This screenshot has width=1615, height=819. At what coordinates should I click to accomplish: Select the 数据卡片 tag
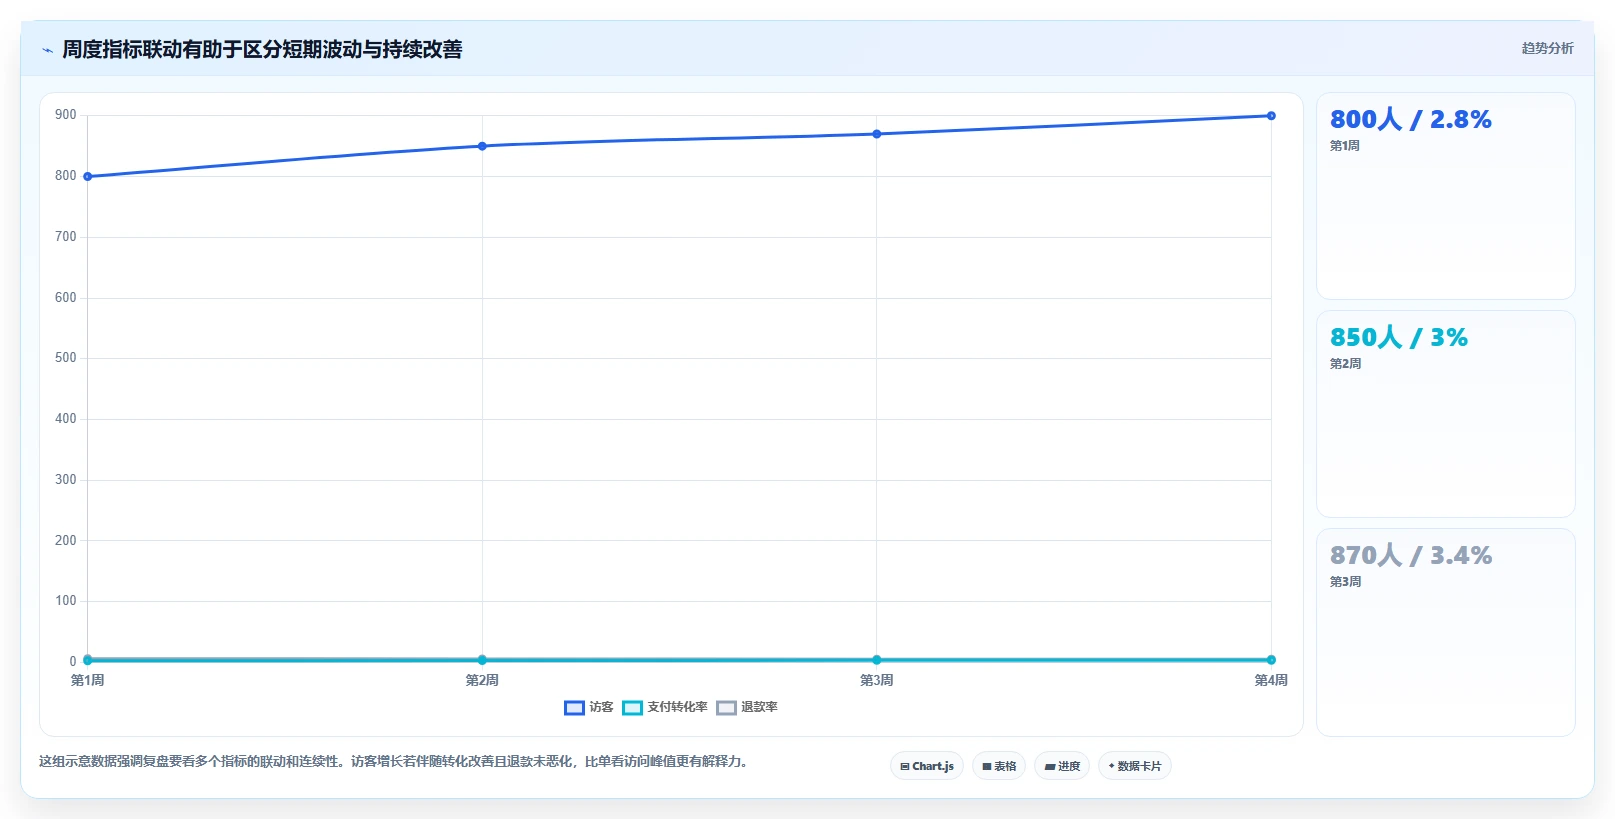click(x=1135, y=766)
